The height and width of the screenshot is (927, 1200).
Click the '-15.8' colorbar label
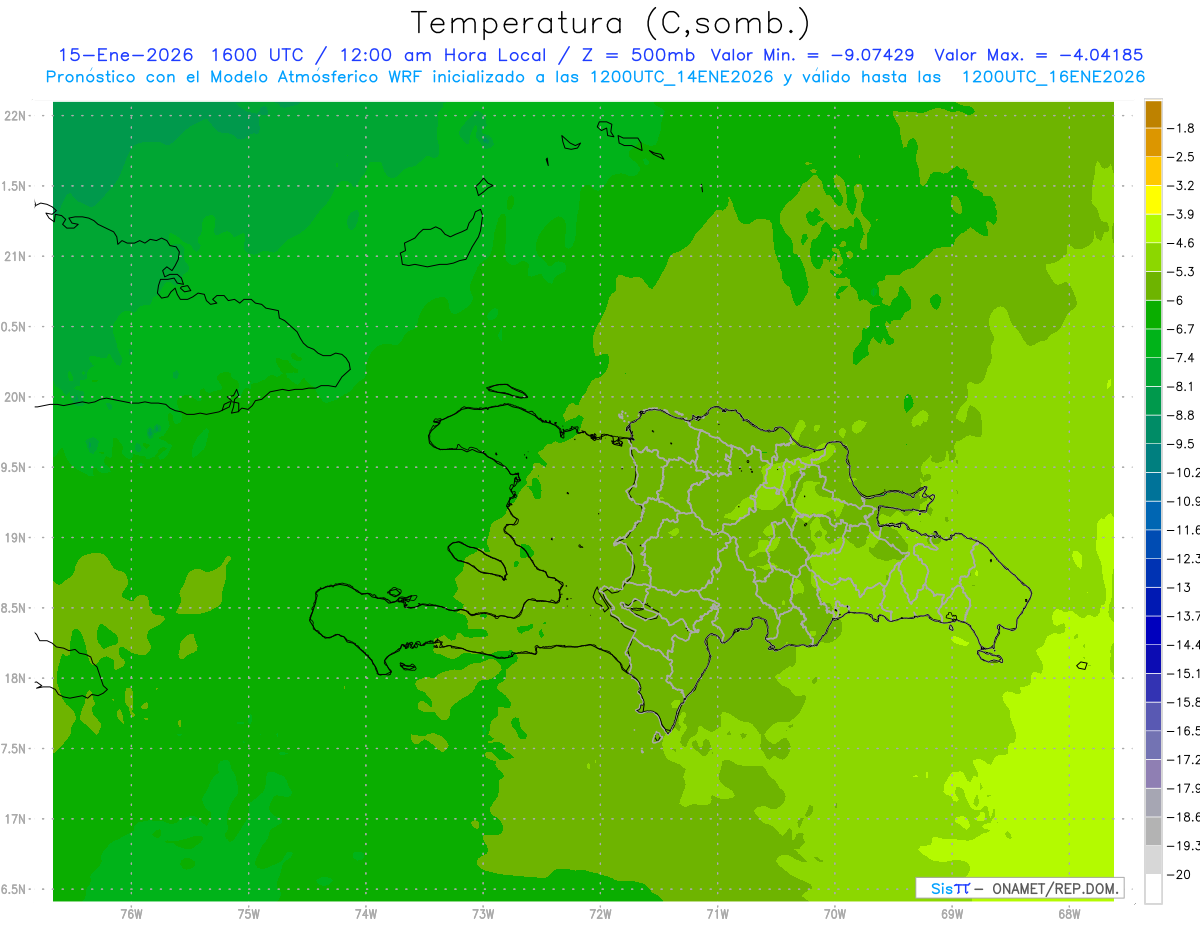pos(1184,702)
